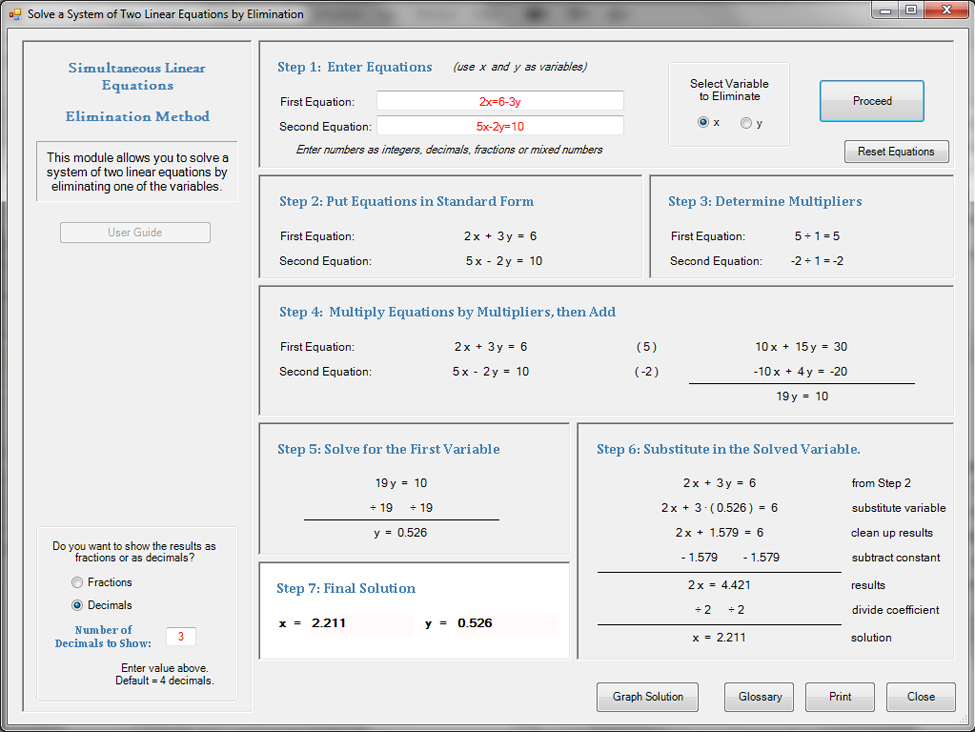This screenshot has height=732, width=975.
Task: Click the x final solution value box
Action: [359, 624]
